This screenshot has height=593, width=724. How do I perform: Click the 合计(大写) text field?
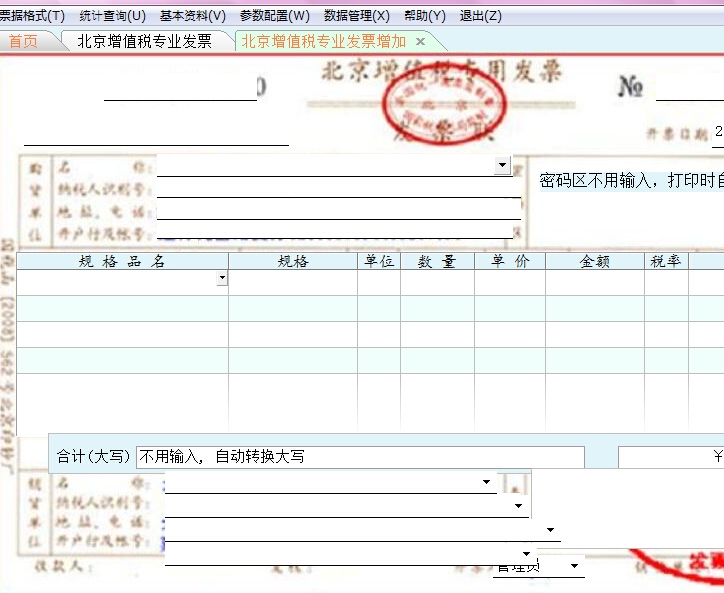360,457
